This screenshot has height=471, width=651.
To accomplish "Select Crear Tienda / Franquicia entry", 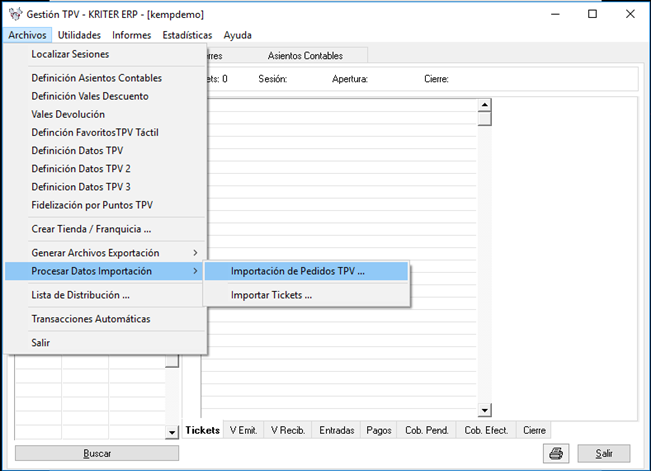I will [91, 229].
